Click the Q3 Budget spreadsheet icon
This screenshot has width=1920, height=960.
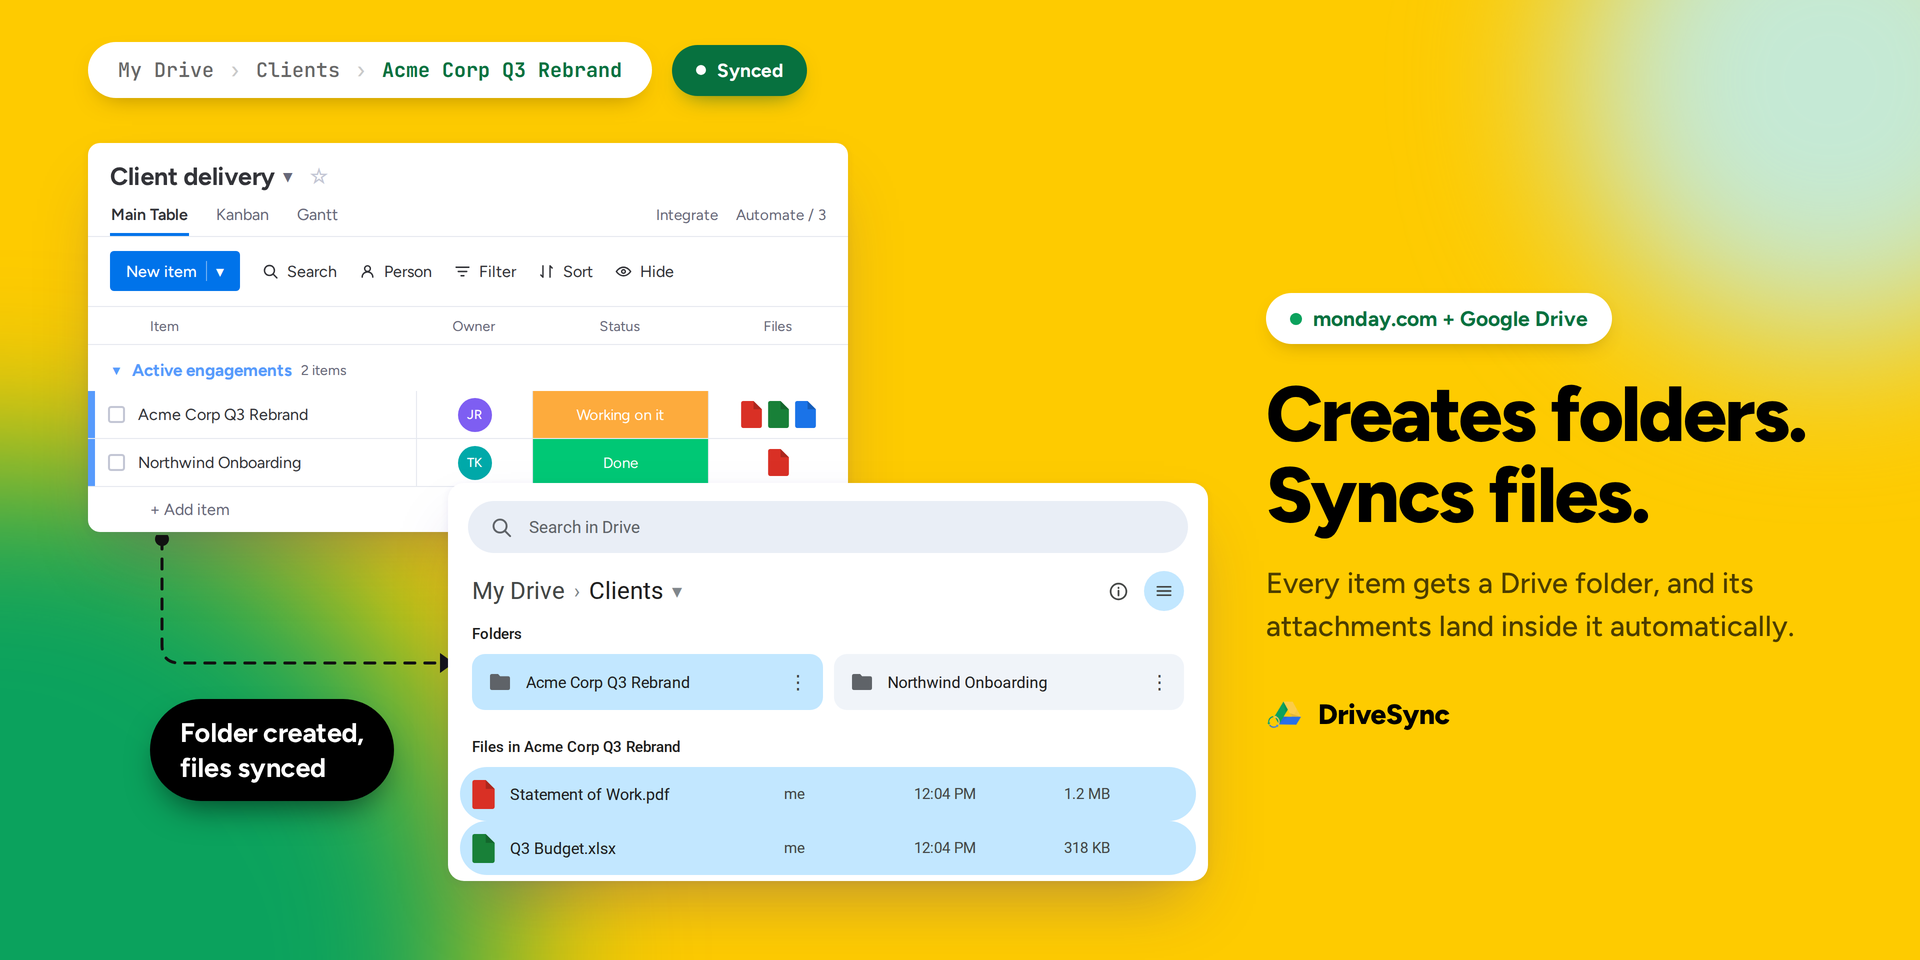click(484, 848)
